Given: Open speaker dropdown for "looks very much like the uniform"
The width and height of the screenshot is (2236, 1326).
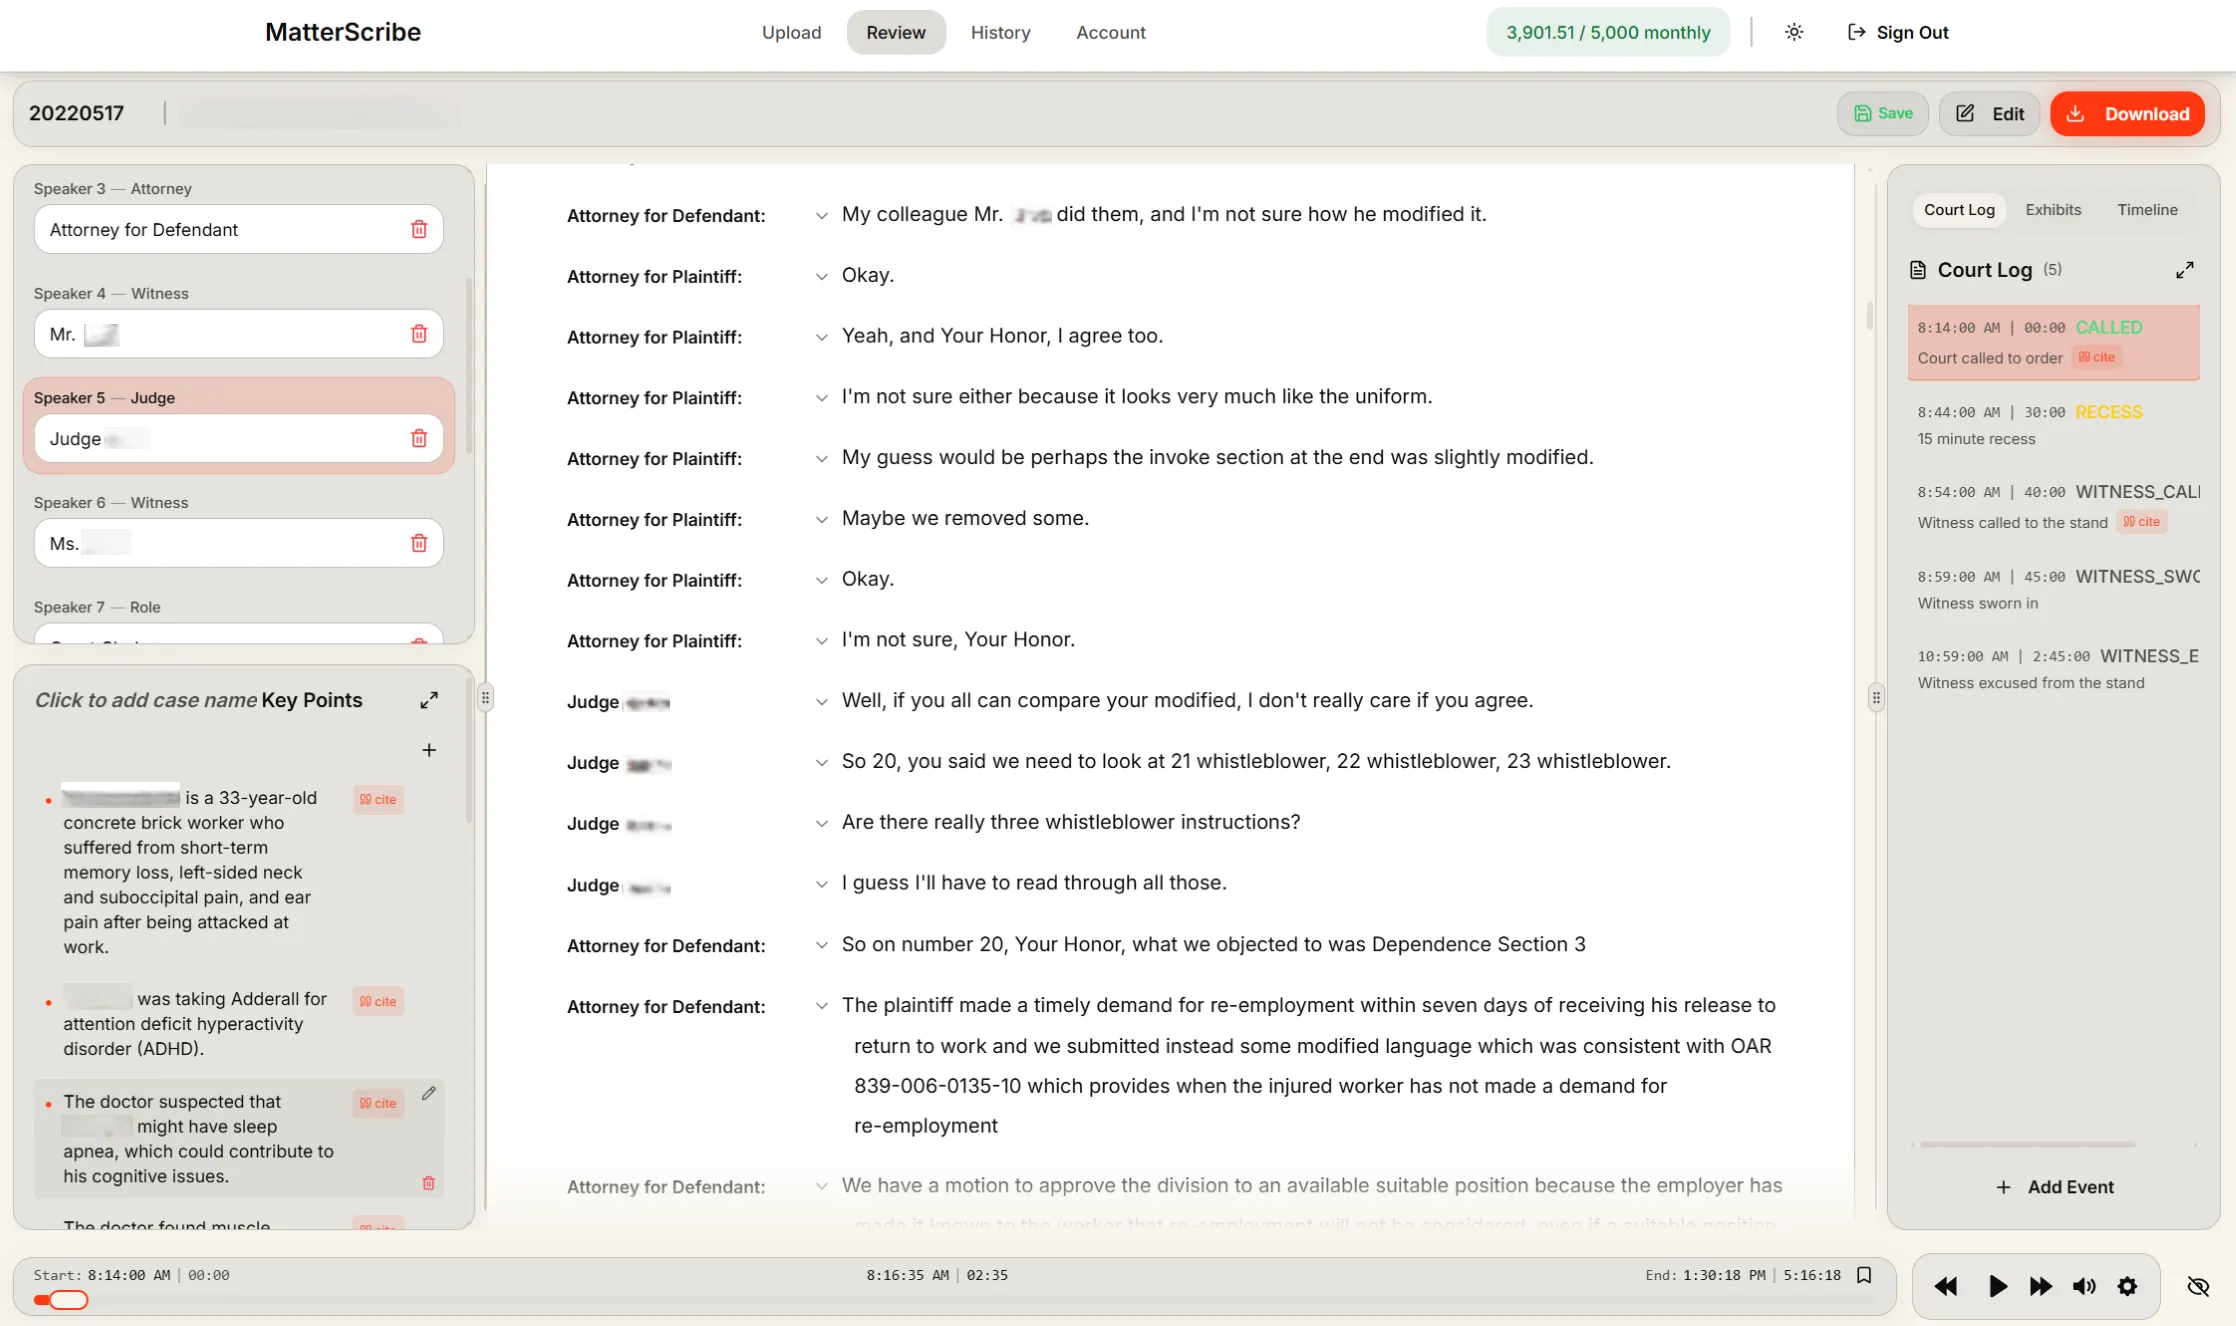Looking at the screenshot, I should 821,398.
